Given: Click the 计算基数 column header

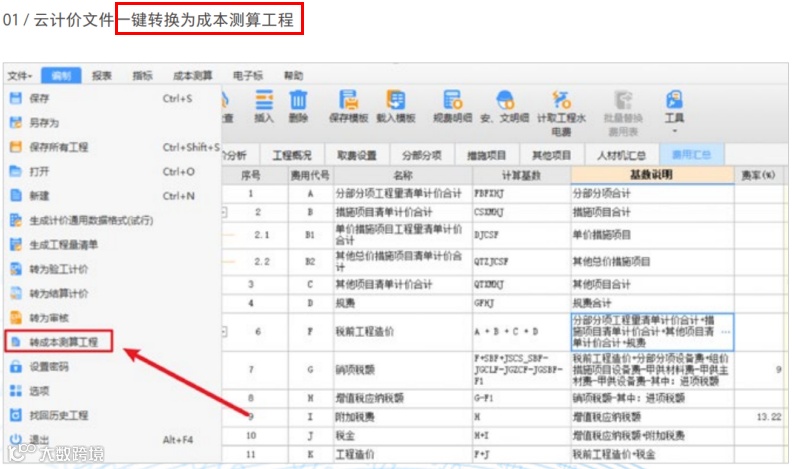Looking at the screenshot, I should click(521, 175).
